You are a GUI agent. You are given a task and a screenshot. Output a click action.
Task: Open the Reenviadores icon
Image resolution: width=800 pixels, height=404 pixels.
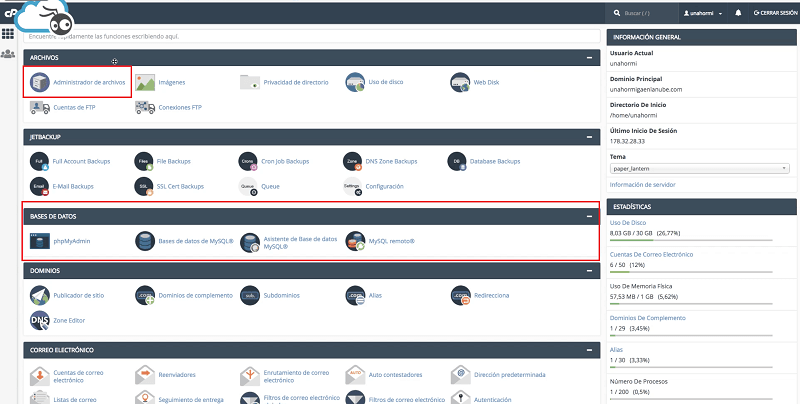point(145,375)
